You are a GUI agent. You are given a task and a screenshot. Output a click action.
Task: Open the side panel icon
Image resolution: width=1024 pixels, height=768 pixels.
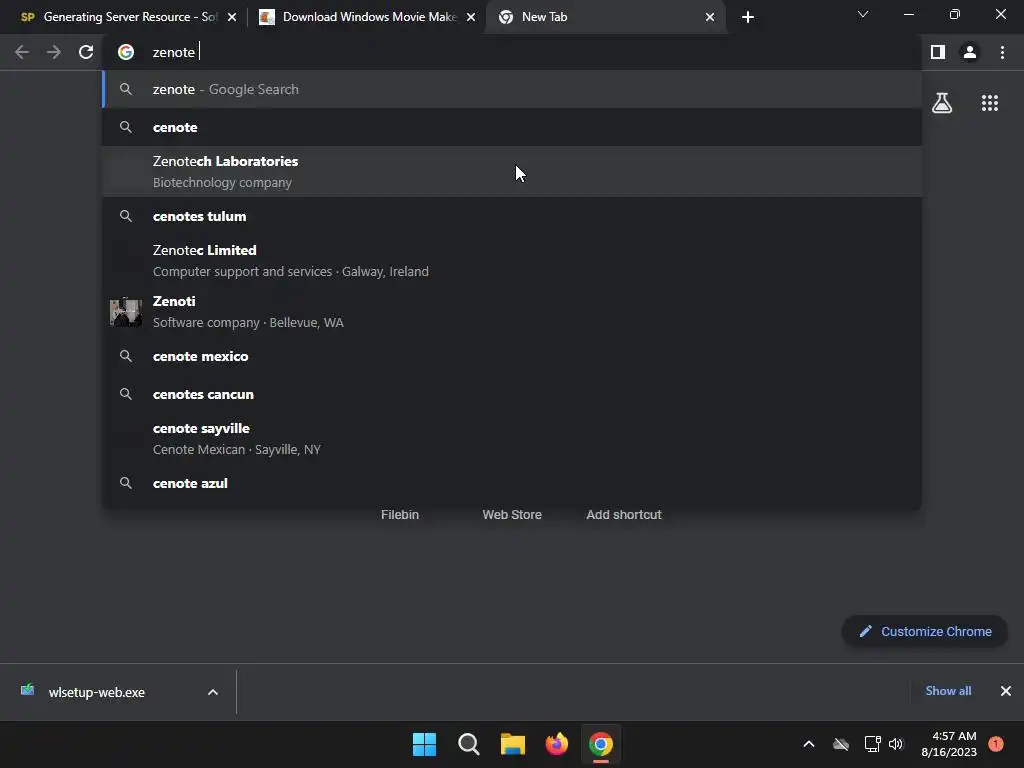pos(938,52)
